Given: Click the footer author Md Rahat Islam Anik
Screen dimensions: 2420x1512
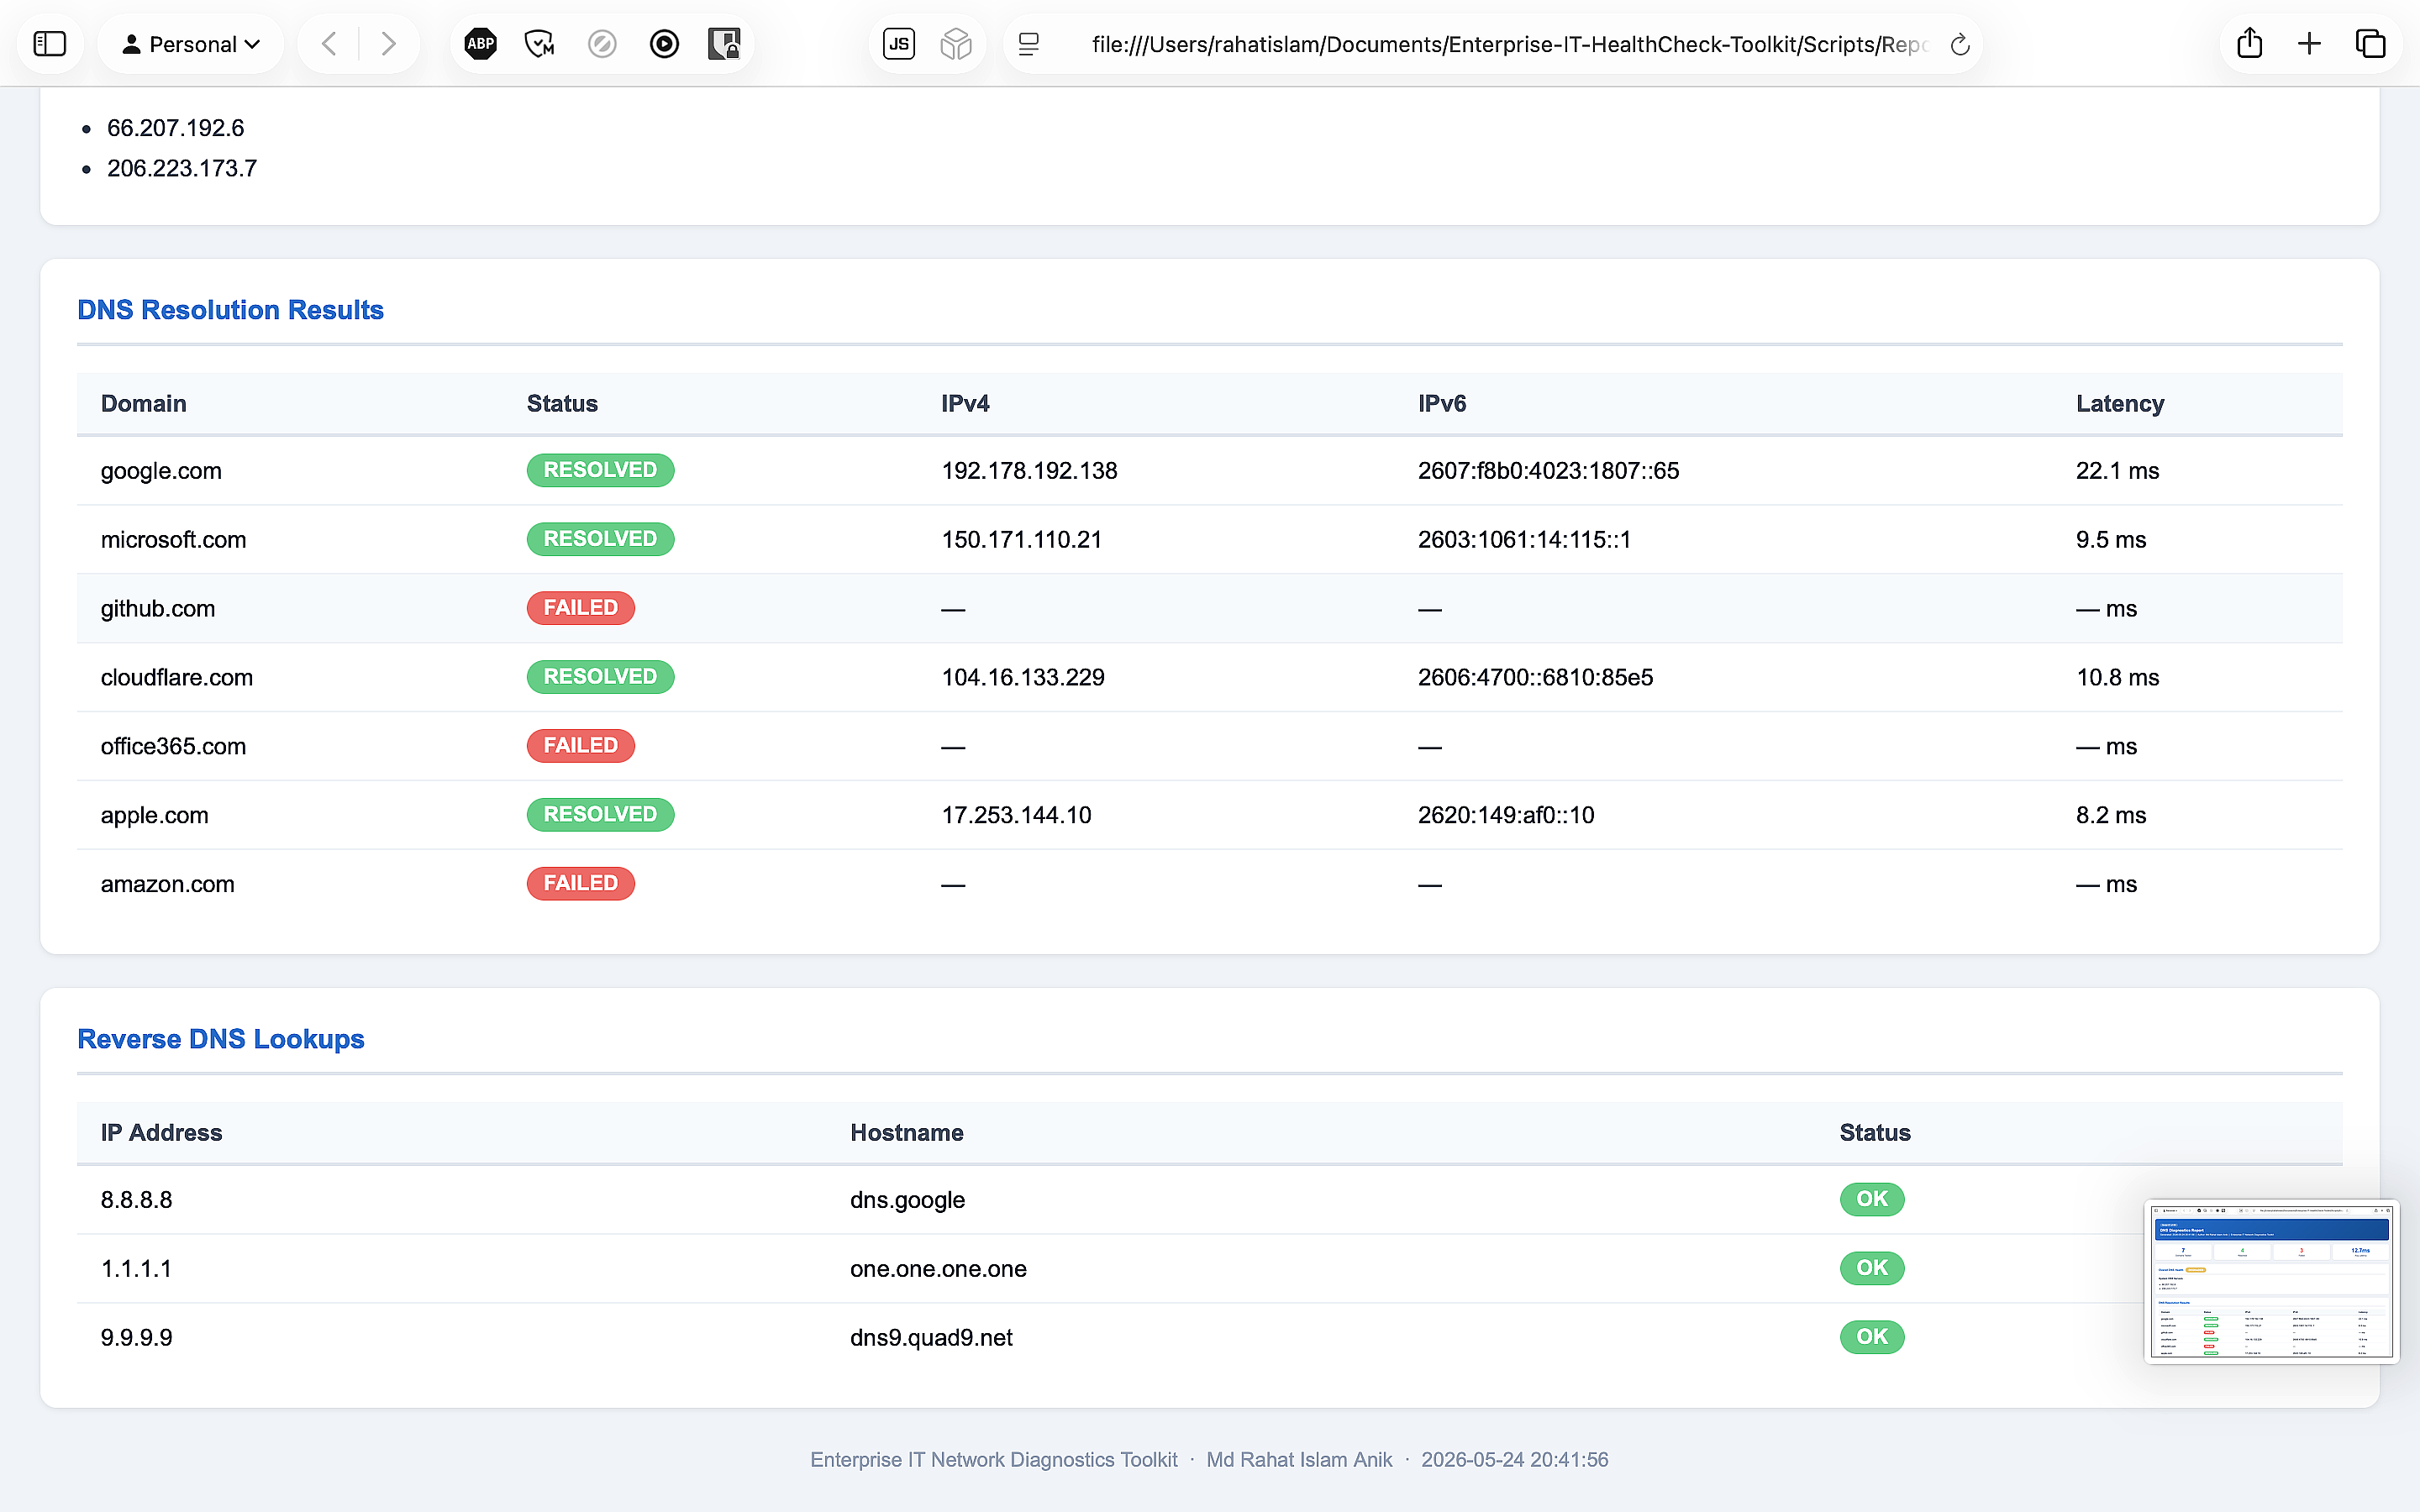Looking at the screenshot, I should pyautogui.click(x=1299, y=1460).
